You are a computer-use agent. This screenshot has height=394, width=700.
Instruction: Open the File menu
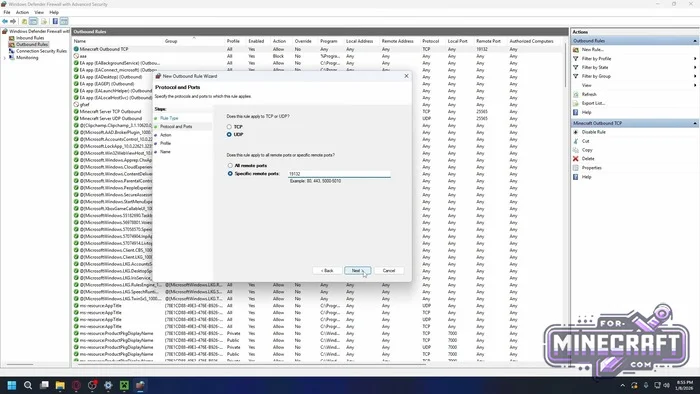click(x=7, y=12)
